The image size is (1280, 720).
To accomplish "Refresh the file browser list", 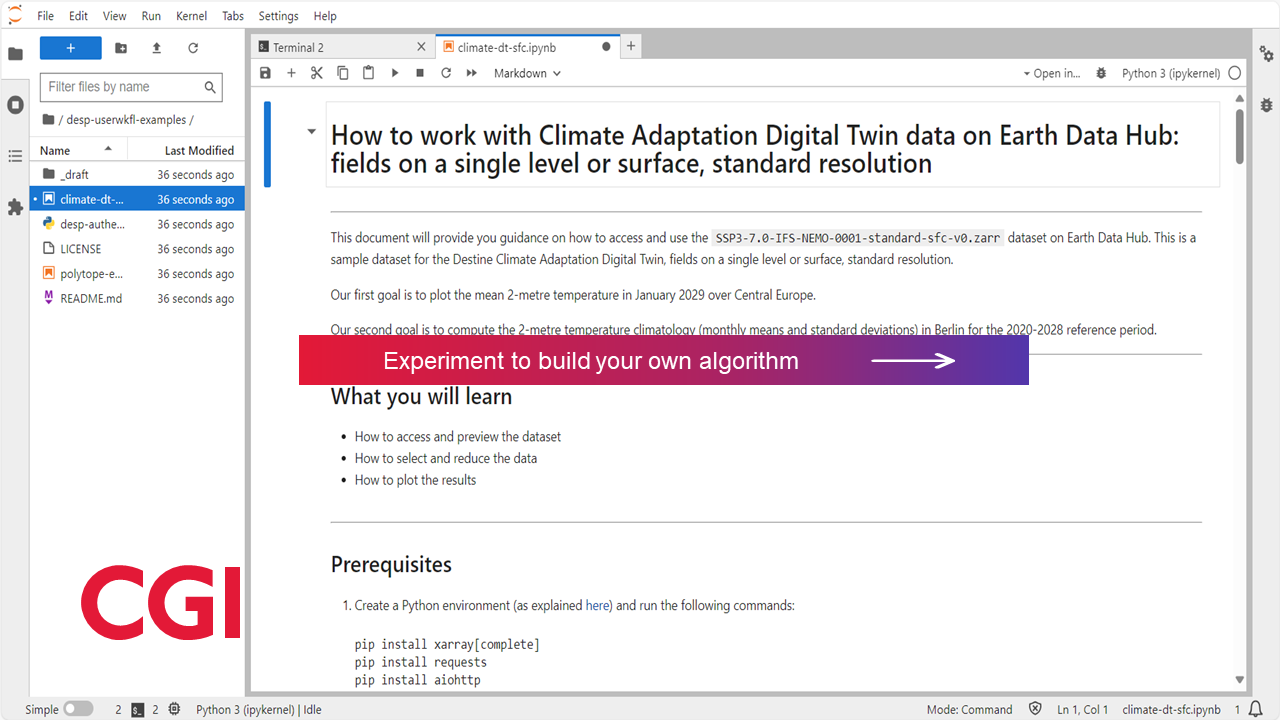I will [193, 48].
